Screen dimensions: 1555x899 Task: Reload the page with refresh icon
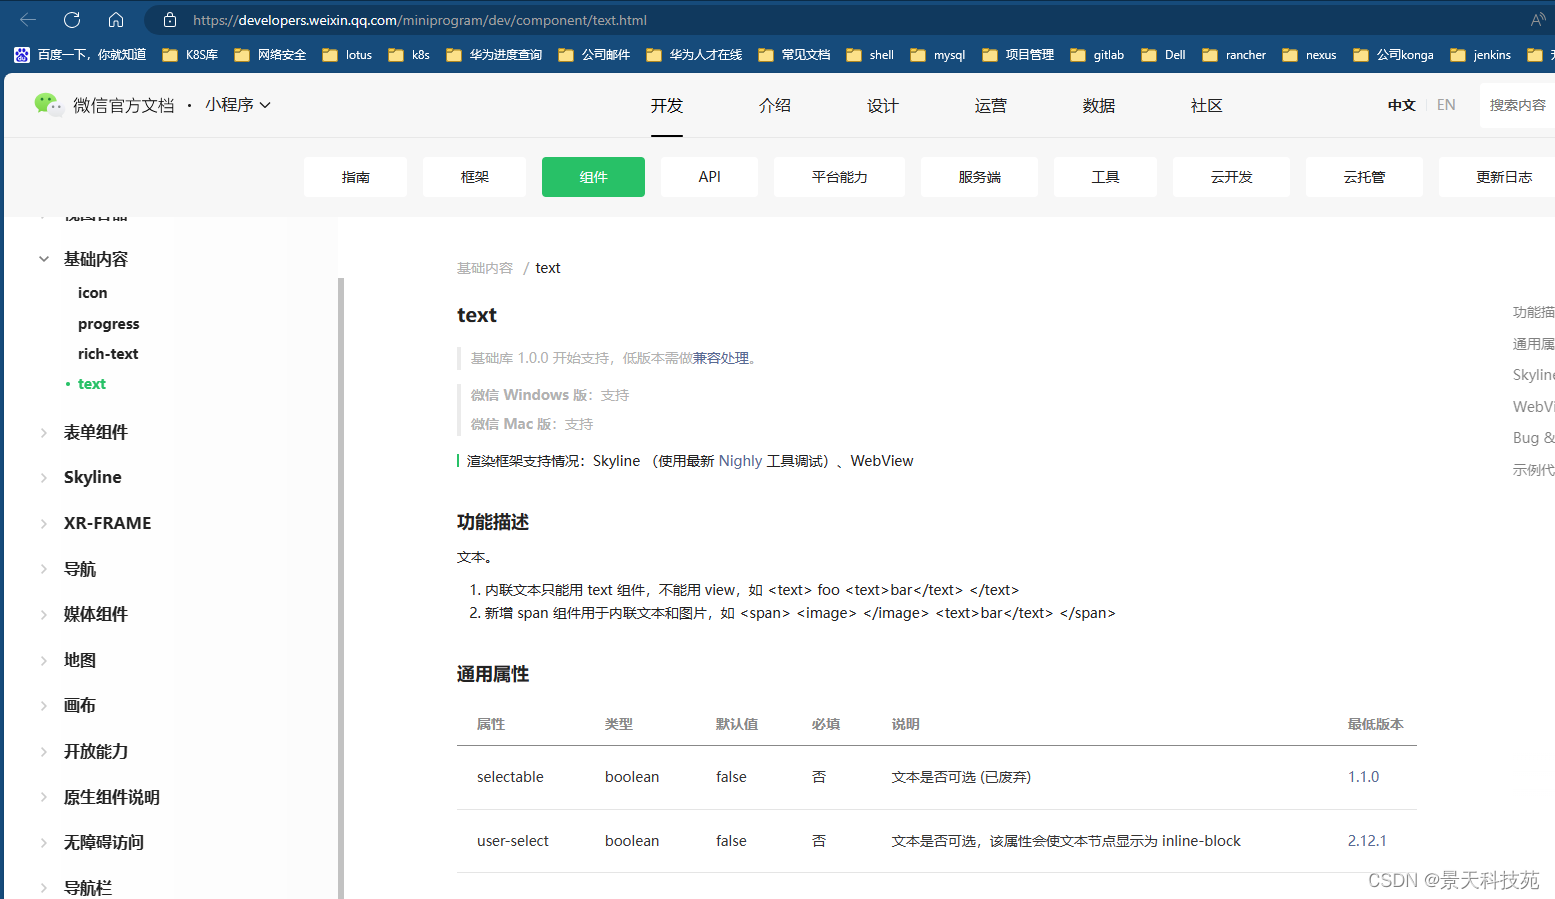pyautogui.click(x=72, y=20)
